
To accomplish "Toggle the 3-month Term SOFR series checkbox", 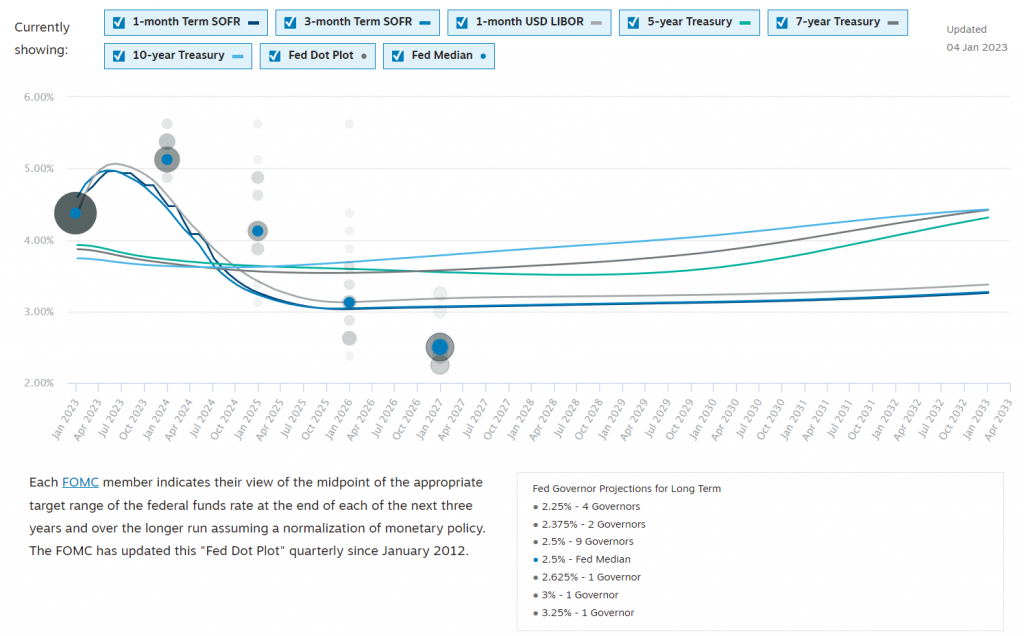I will [291, 22].
